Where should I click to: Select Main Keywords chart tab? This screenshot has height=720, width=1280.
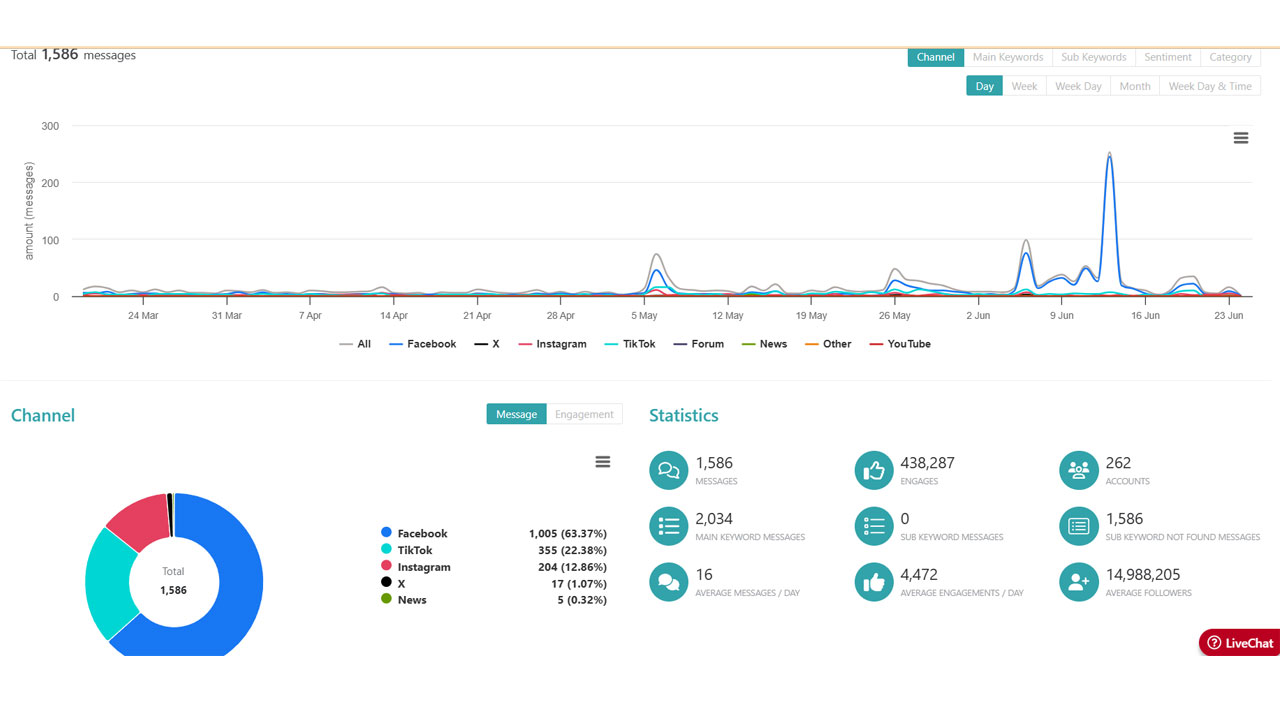(1007, 57)
